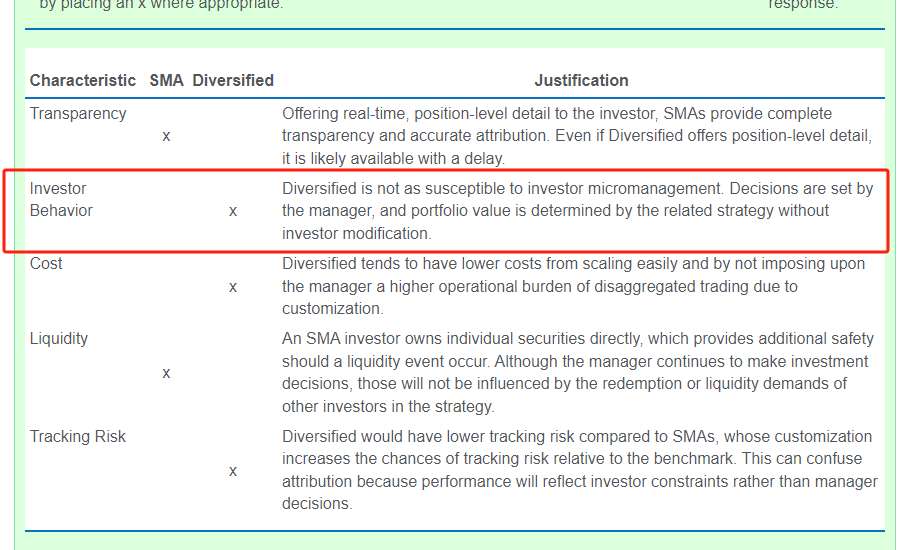Select the Tracking Risk row label
The image size is (906, 550).
pos(78,437)
